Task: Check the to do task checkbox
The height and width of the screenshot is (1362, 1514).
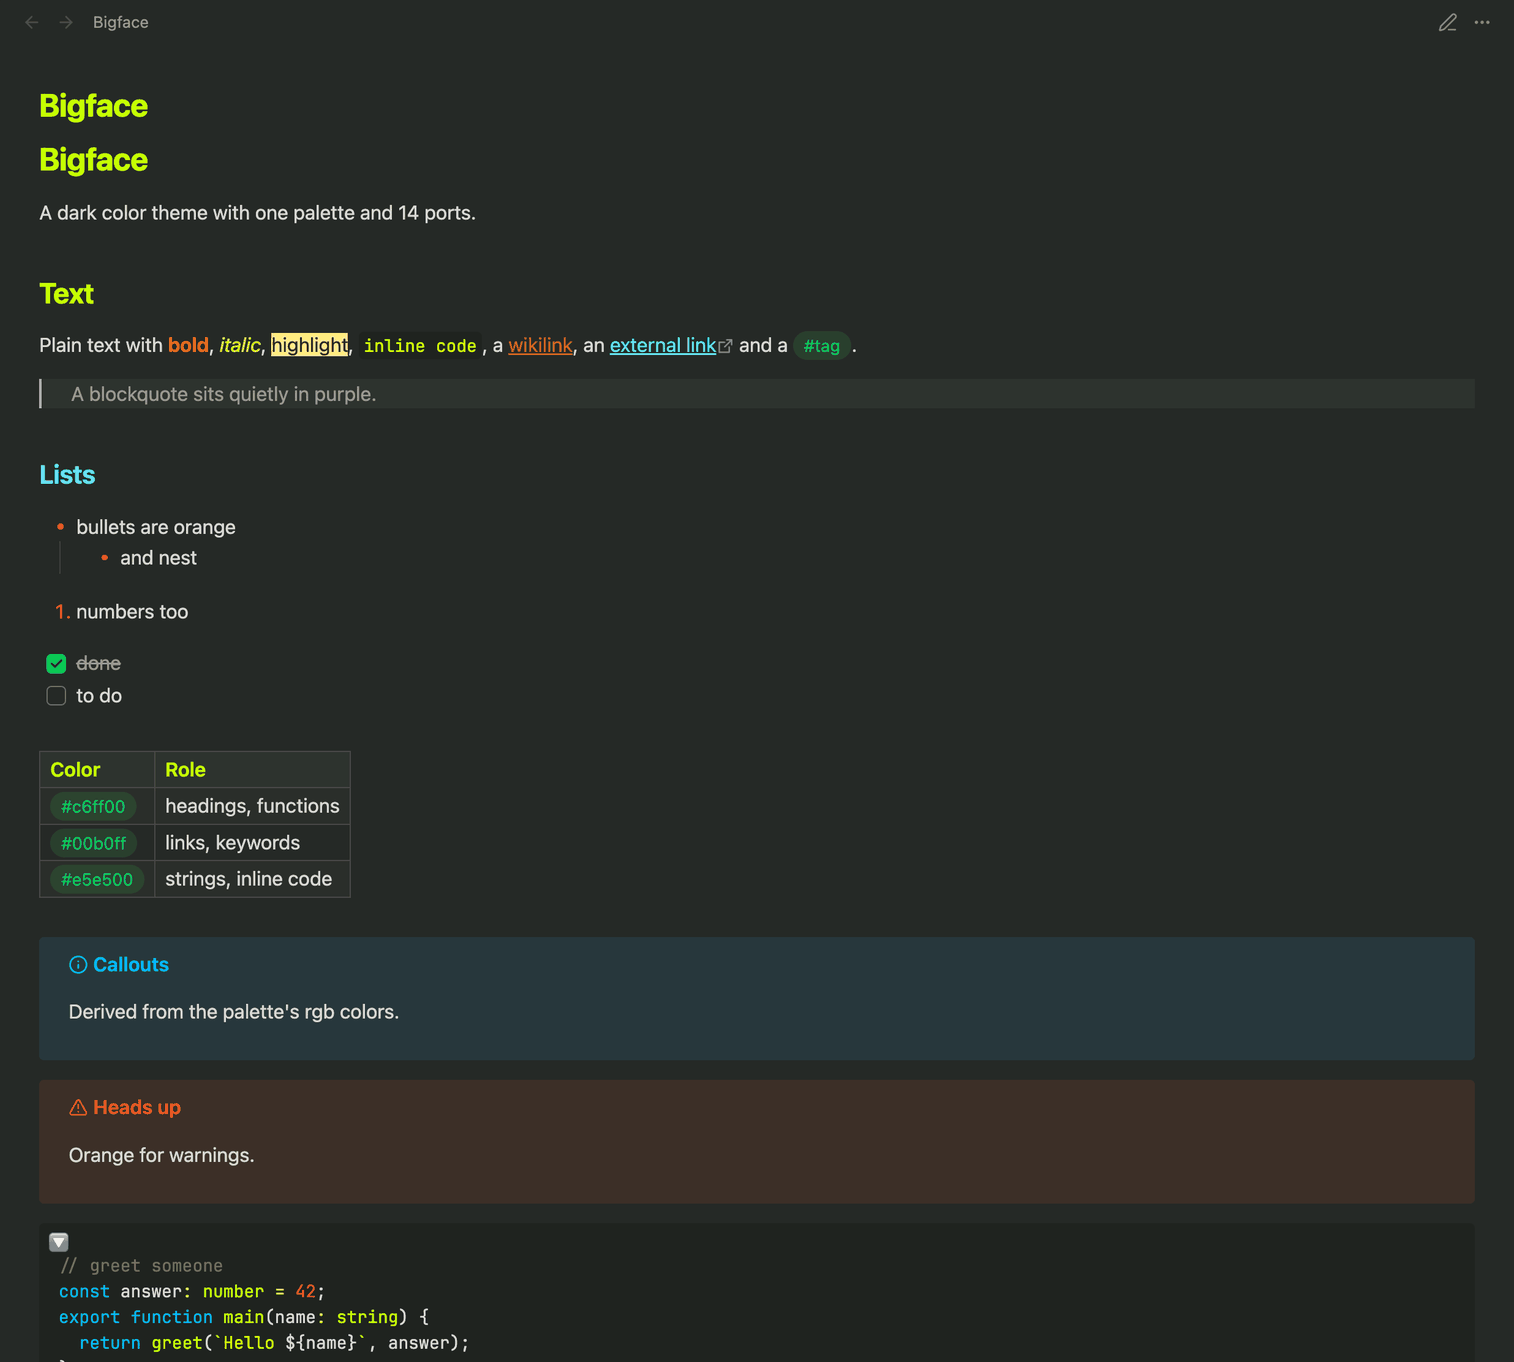Action: pos(56,696)
